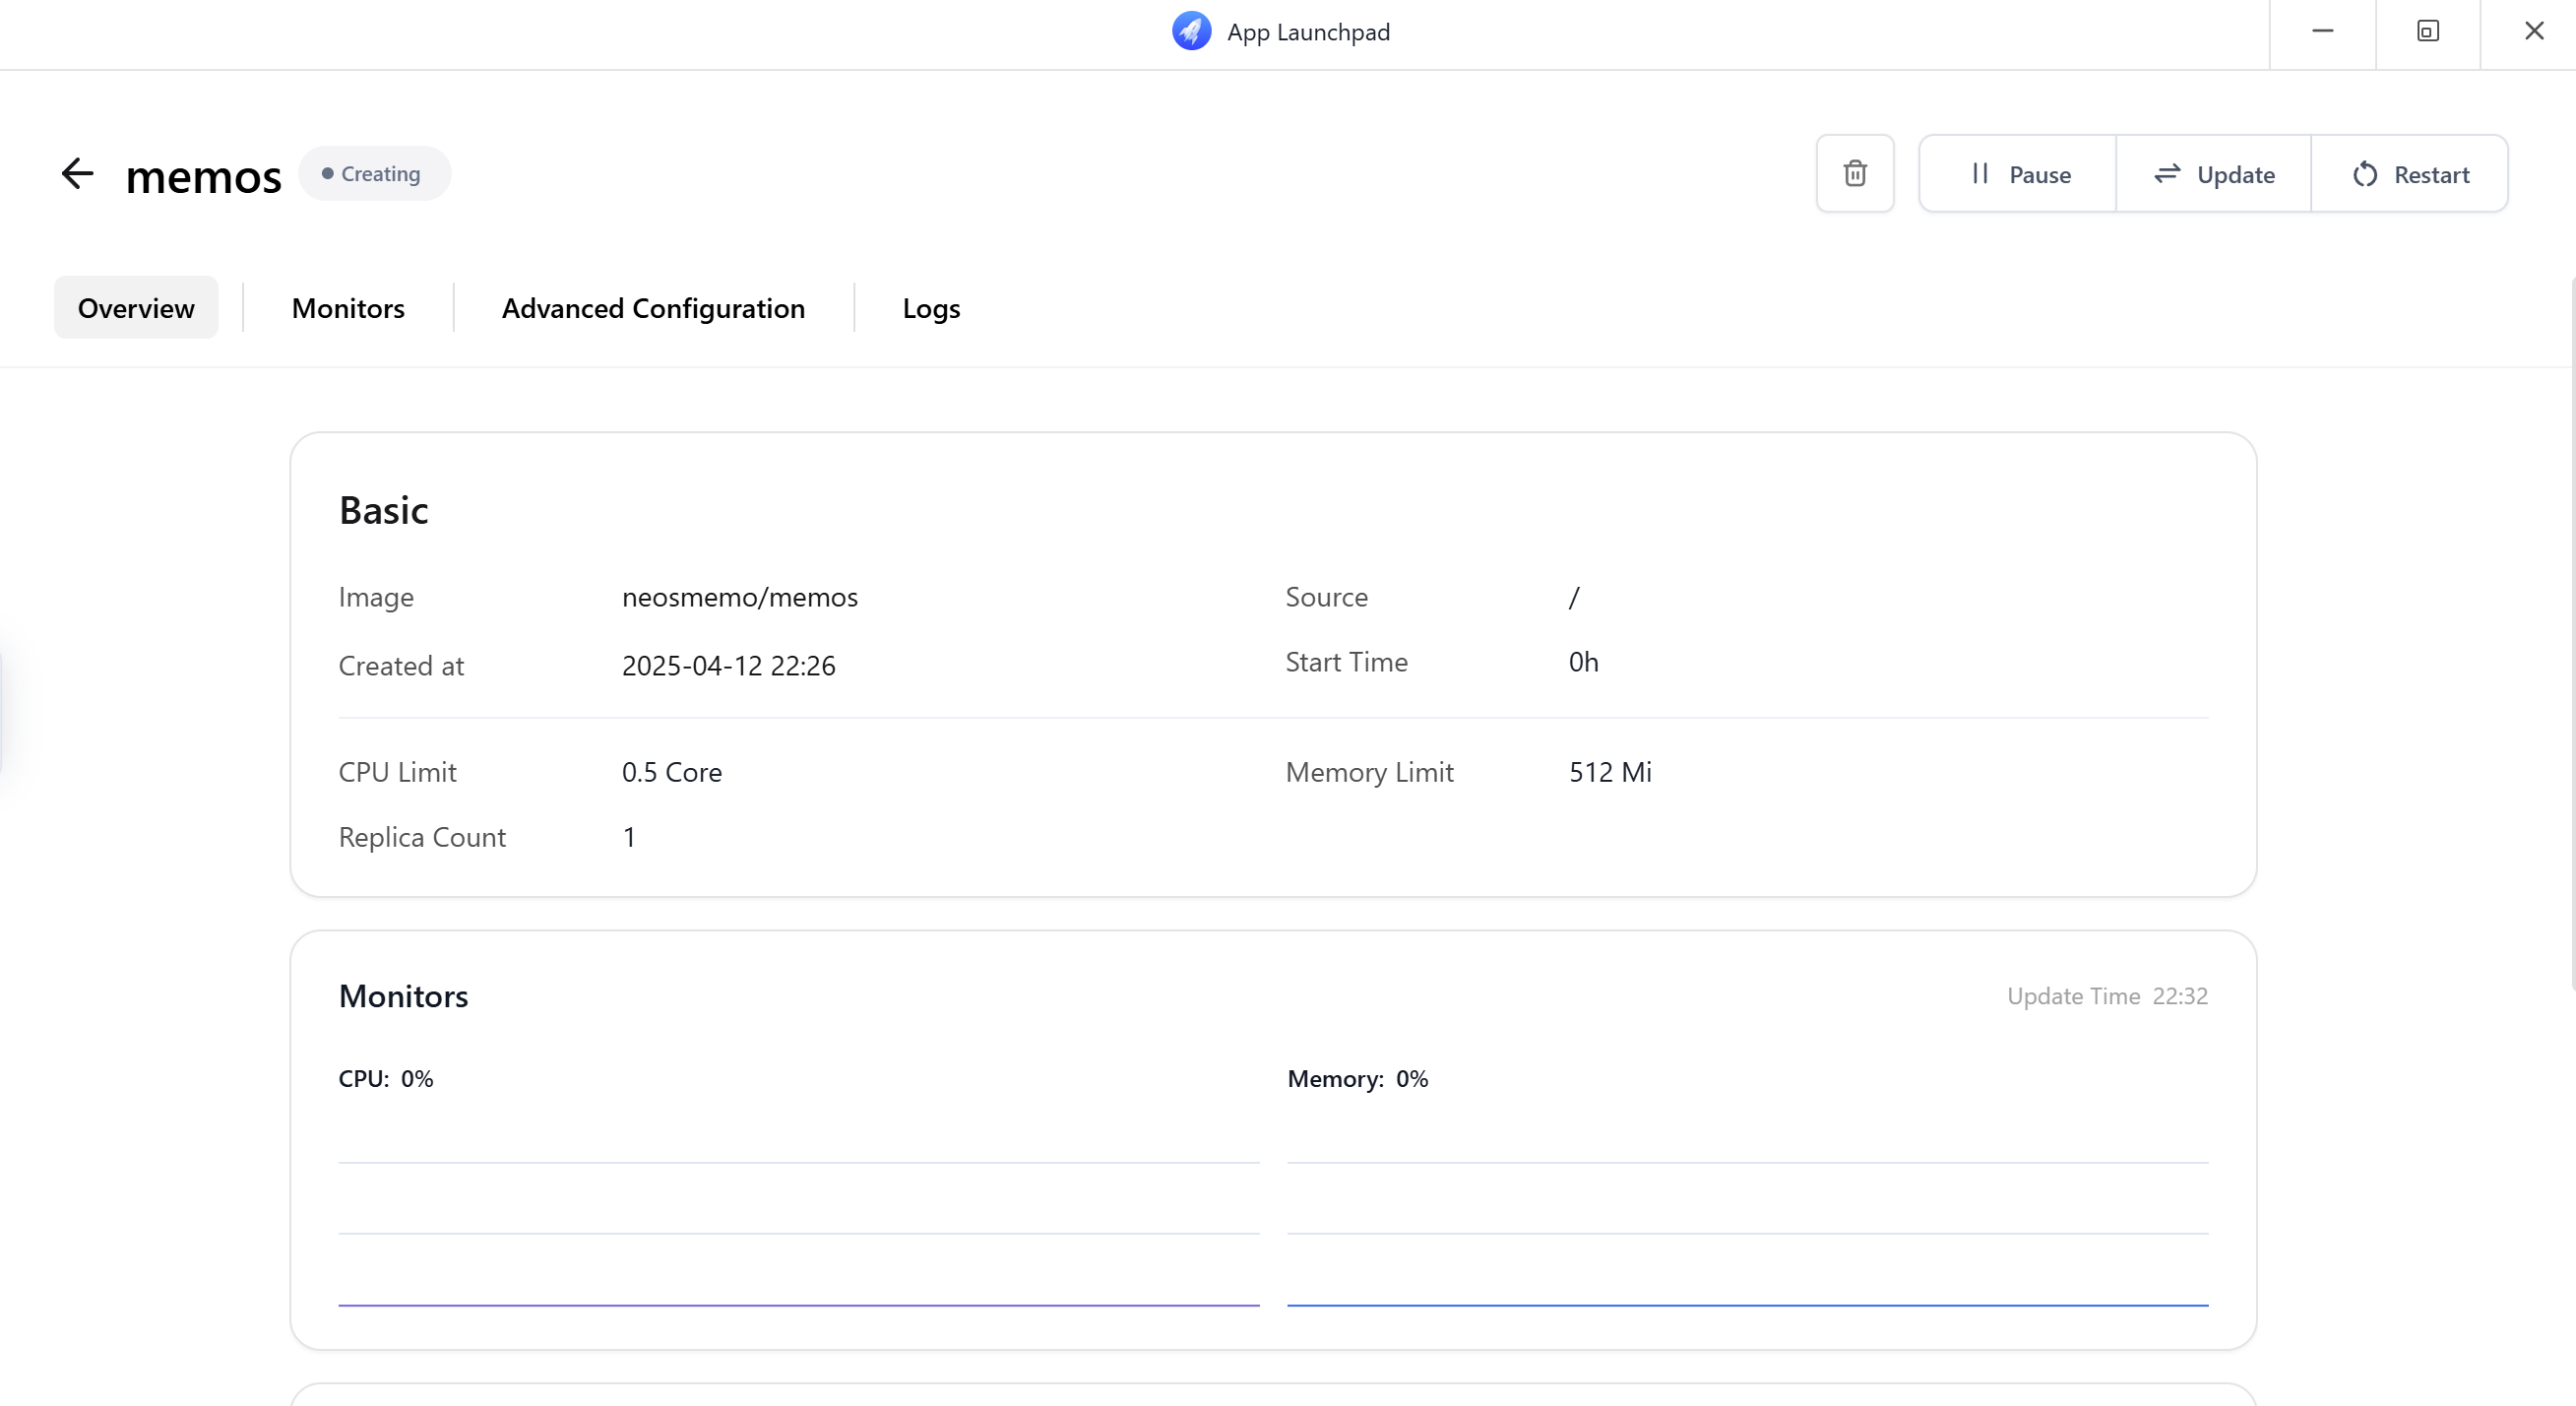Click the Memory: 0% label
This screenshot has height=1406, width=2576.
(x=1358, y=1079)
